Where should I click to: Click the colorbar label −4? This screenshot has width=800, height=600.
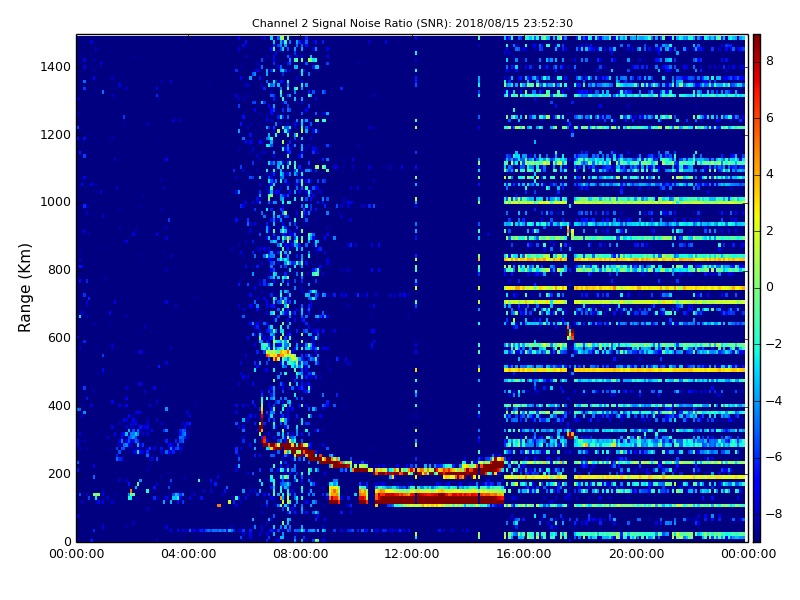(773, 401)
